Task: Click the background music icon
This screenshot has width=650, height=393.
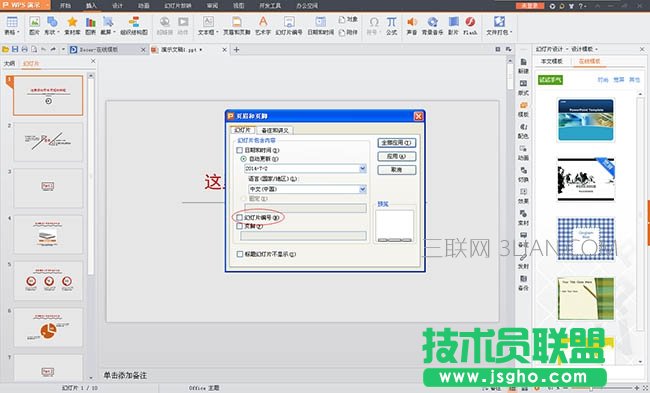Action: [x=432, y=22]
